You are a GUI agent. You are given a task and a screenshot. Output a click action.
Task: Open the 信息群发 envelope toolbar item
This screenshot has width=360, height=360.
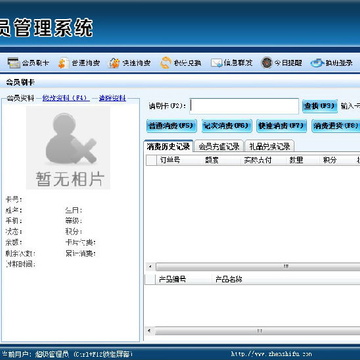(232, 63)
